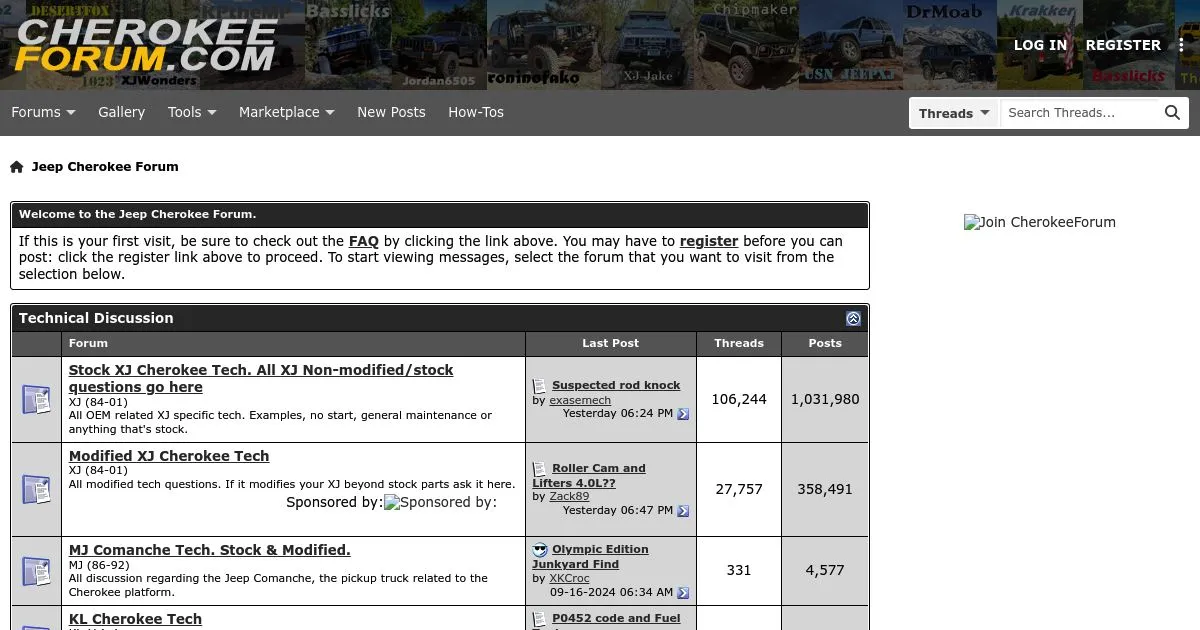Click Threads column header

739,343
